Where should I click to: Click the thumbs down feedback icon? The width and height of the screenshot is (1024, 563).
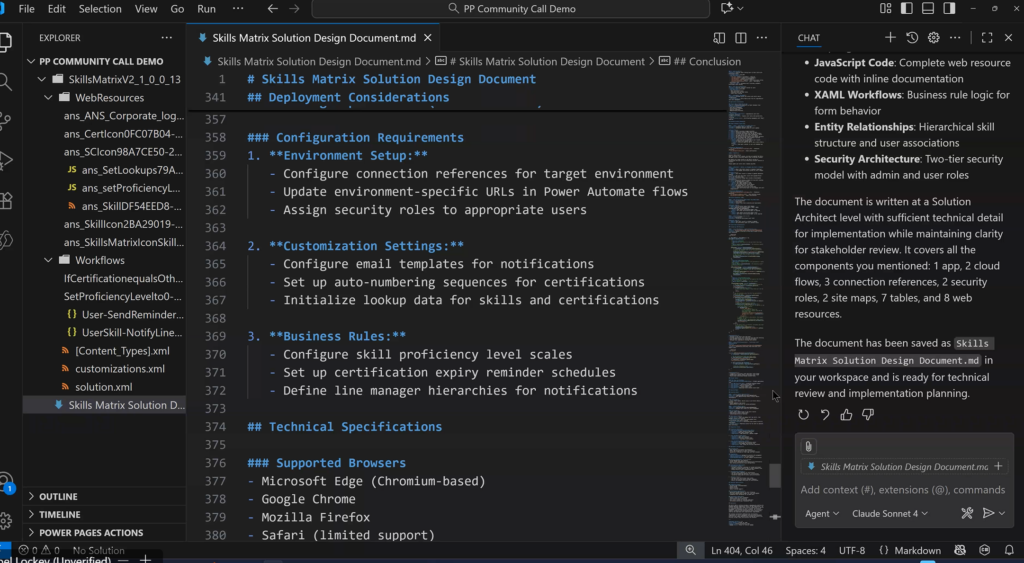coord(868,415)
